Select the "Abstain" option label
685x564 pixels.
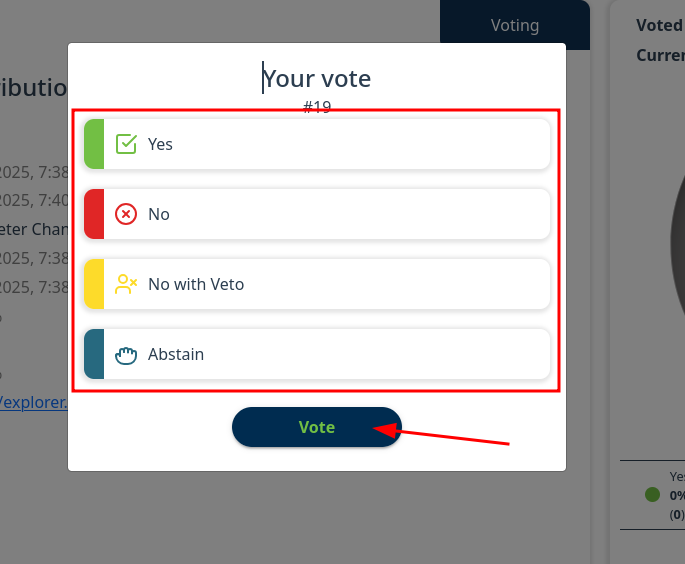point(176,354)
